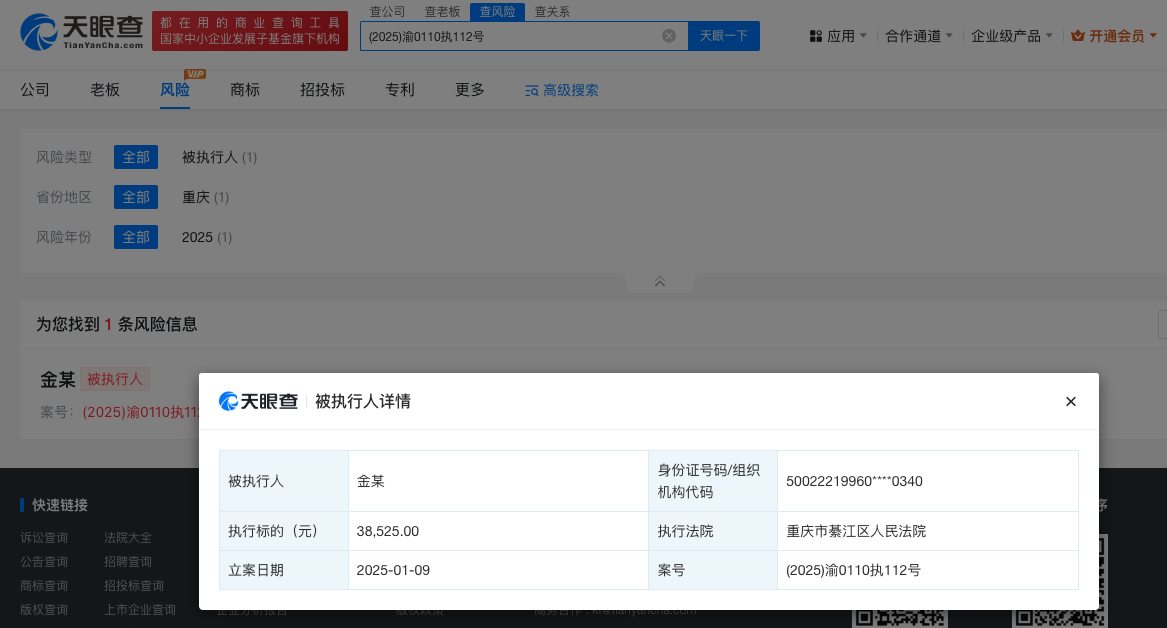Clear the search box with the X icon
The image size is (1167, 628).
click(669, 36)
